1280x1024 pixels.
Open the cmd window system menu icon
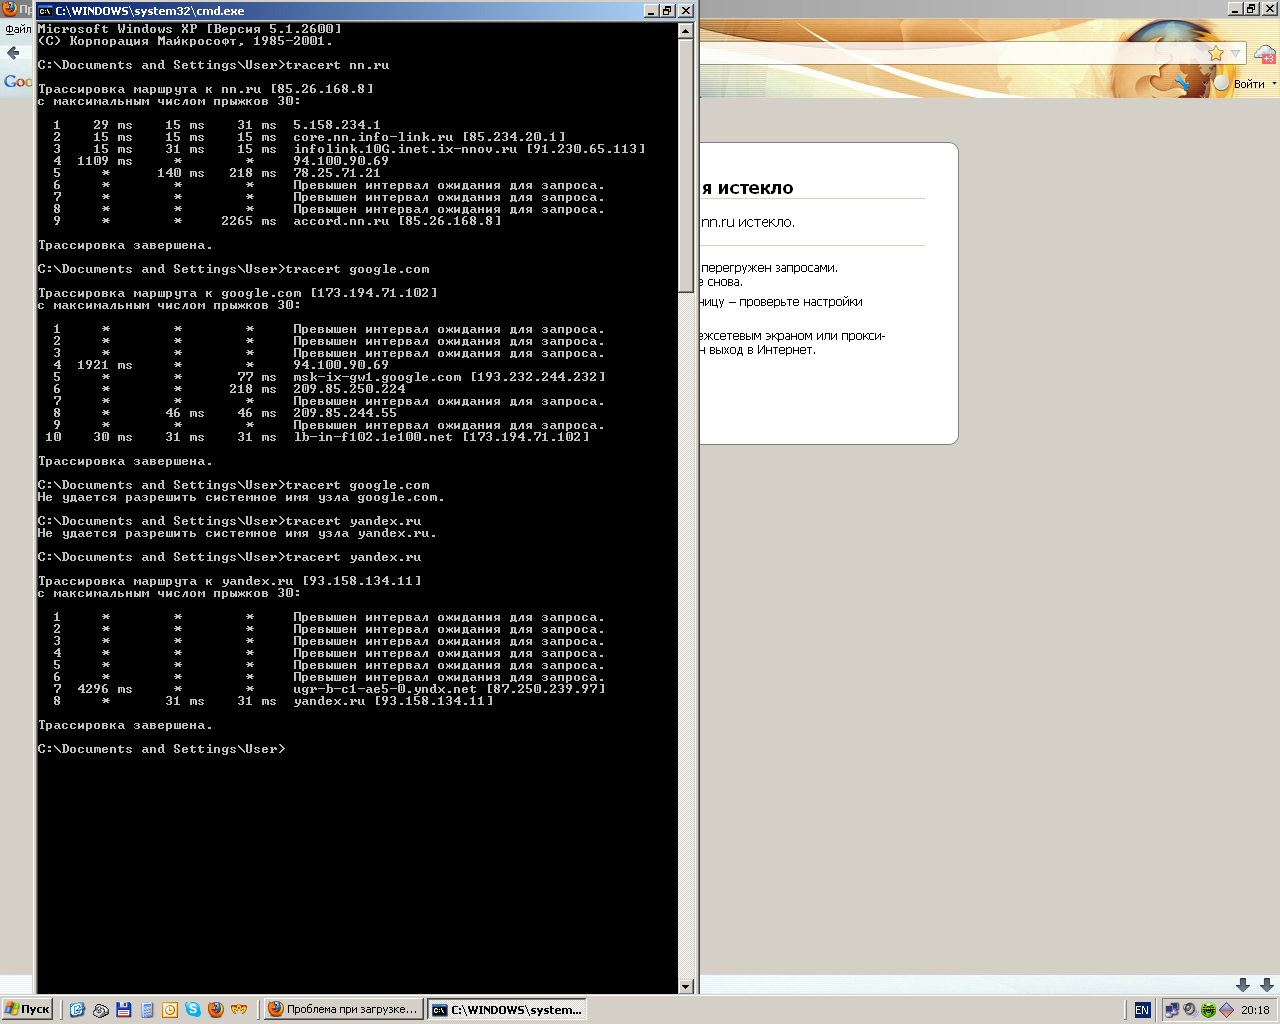tap(45, 11)
